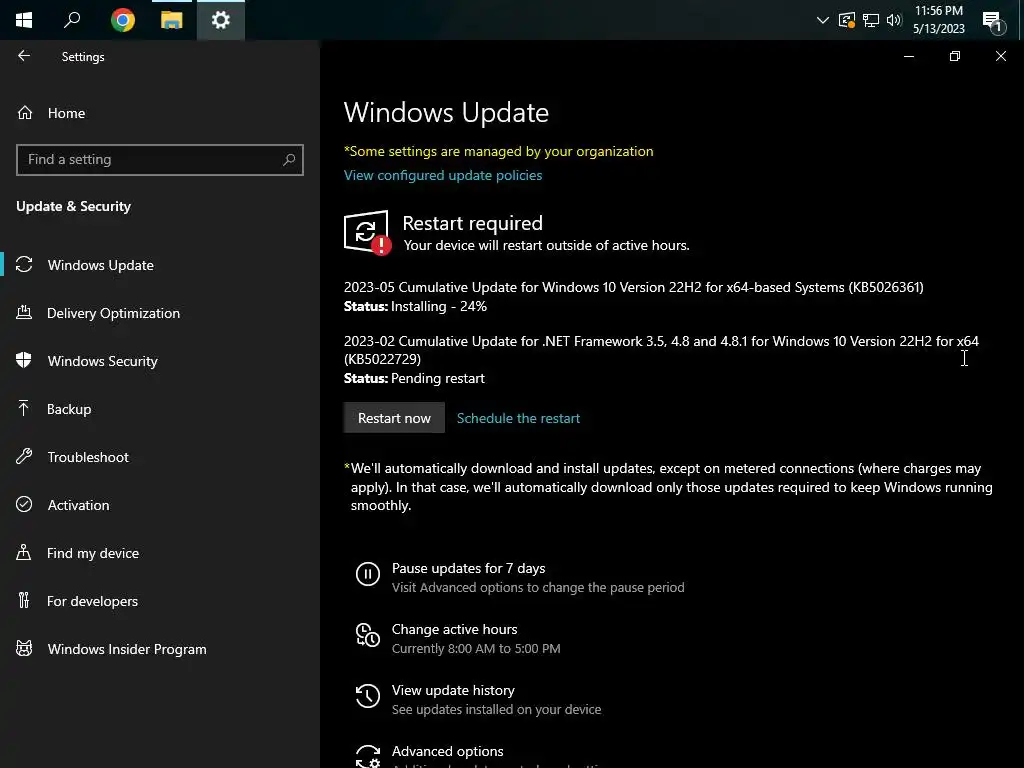Open View update history

(x=453, y=690)
